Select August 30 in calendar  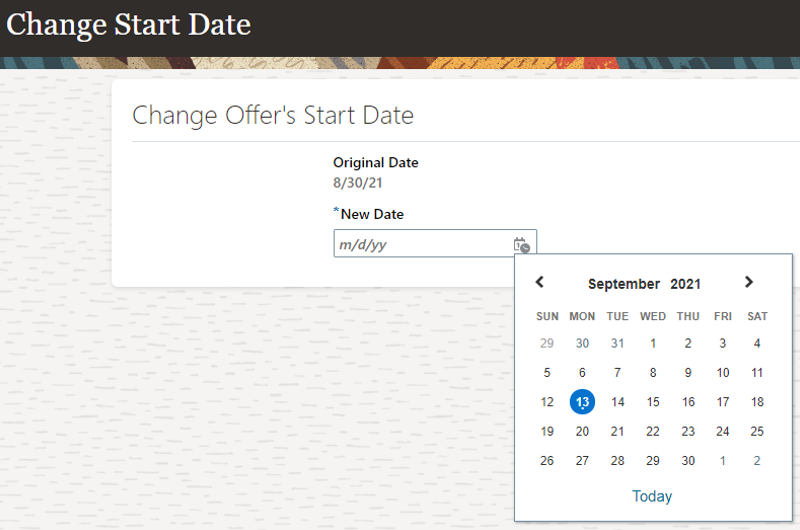pos(583,343)
